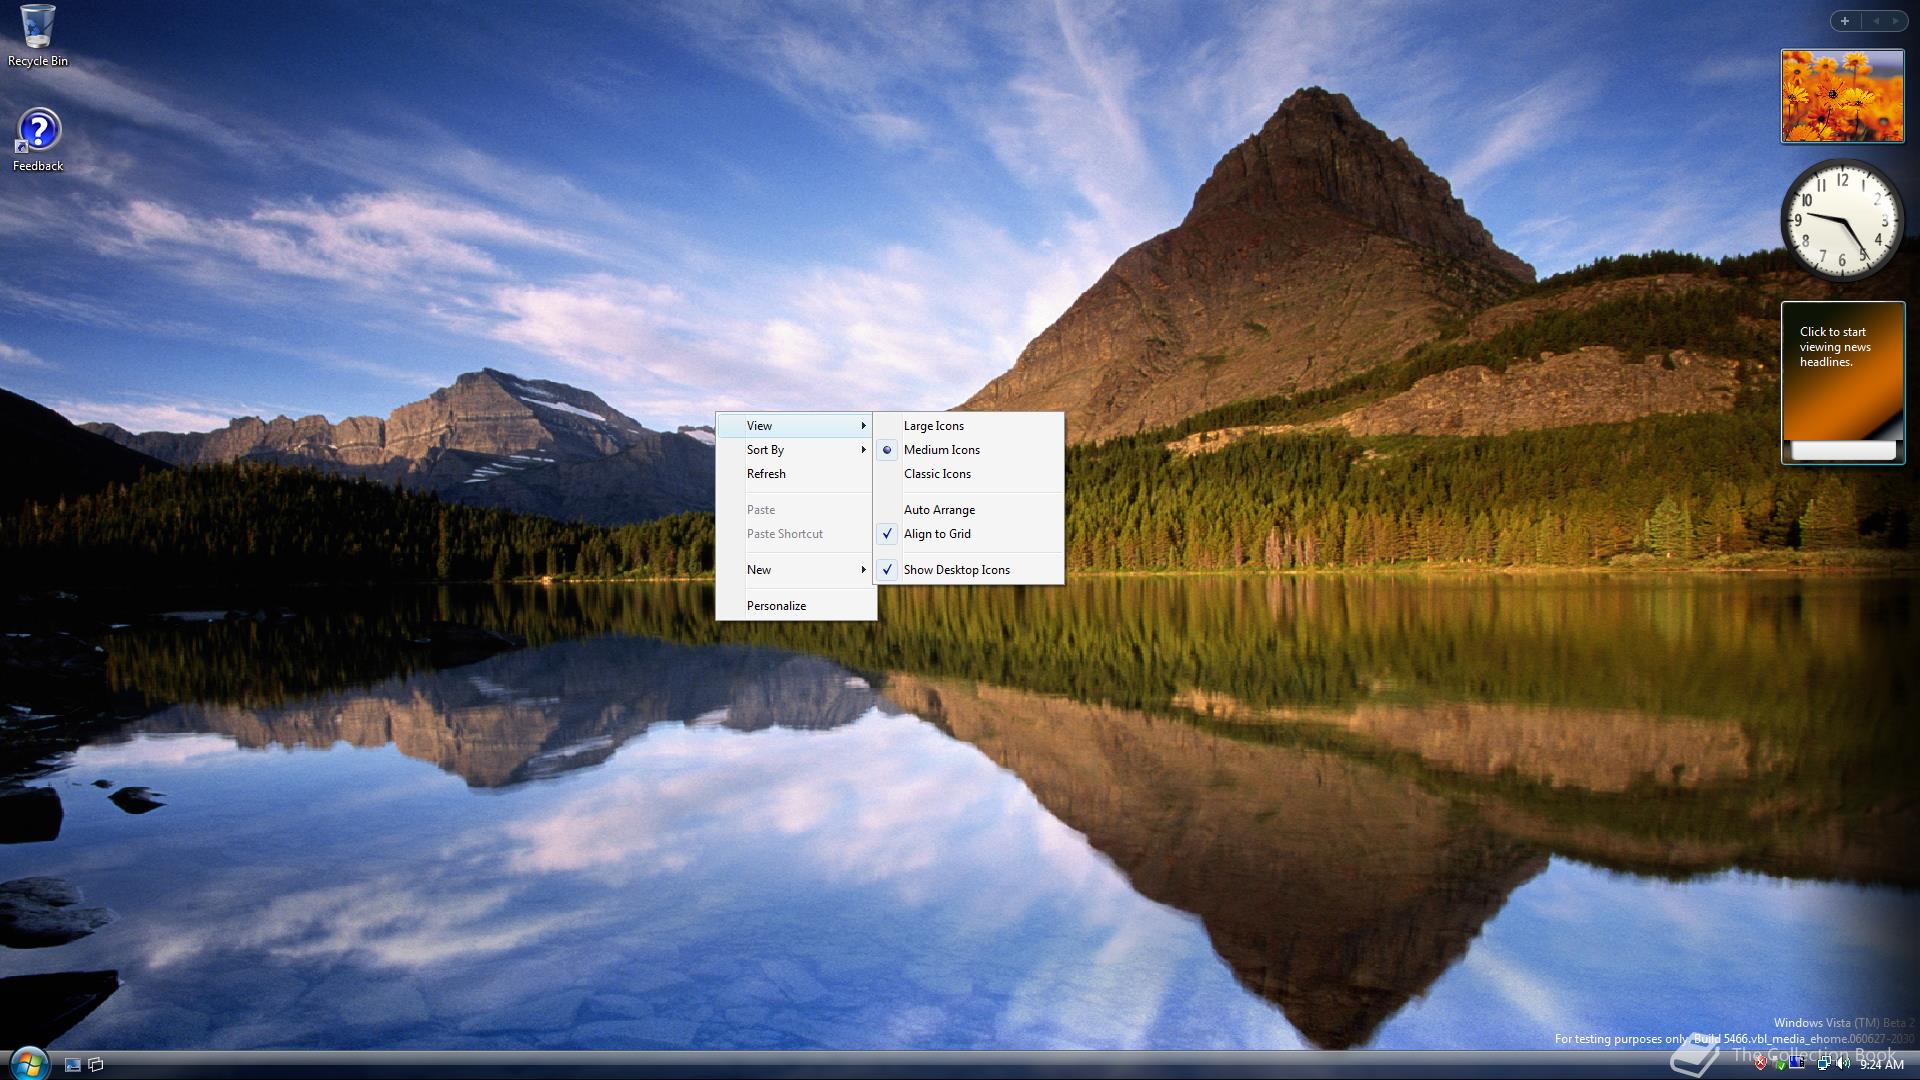Choose Personalize from the context menu

[x=776, y=606]
